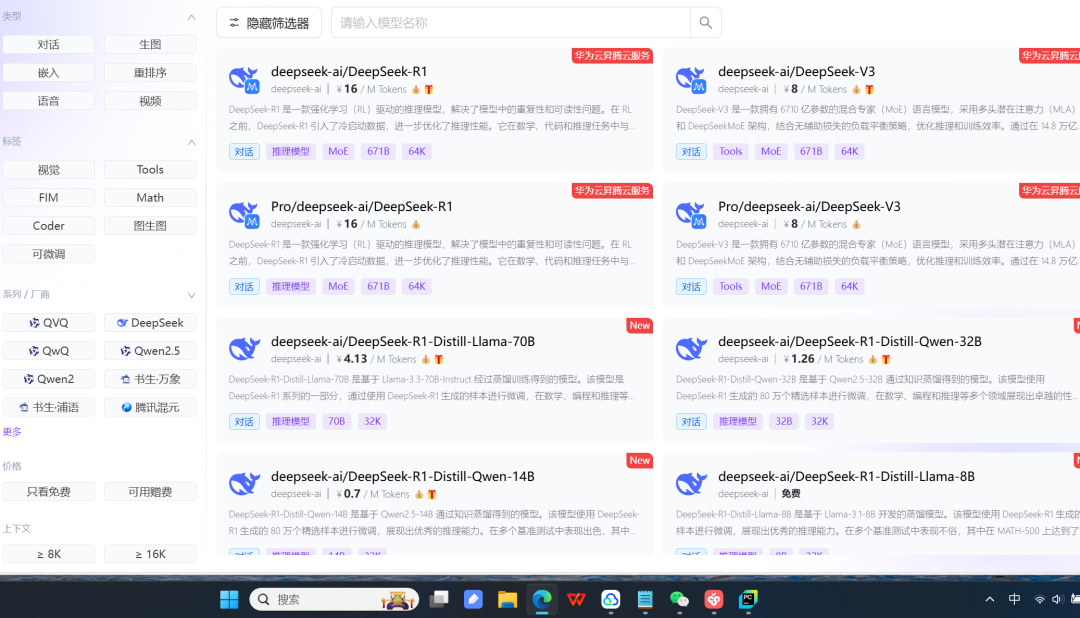Screen dimensions: 1080x618
Task: Select the ≥ 16K context filter
Action: pos(150,554)
